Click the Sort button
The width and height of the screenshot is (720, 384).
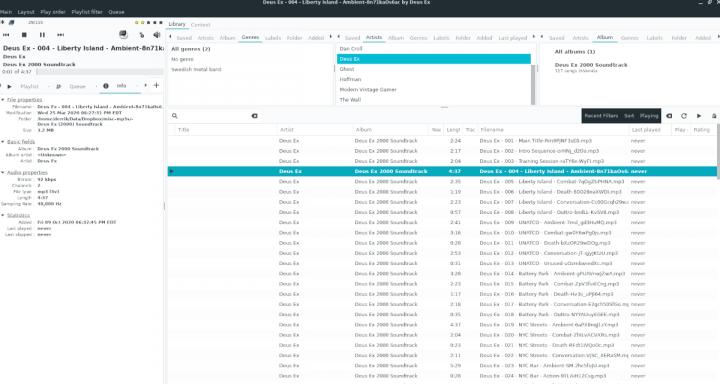click(629, 116)
